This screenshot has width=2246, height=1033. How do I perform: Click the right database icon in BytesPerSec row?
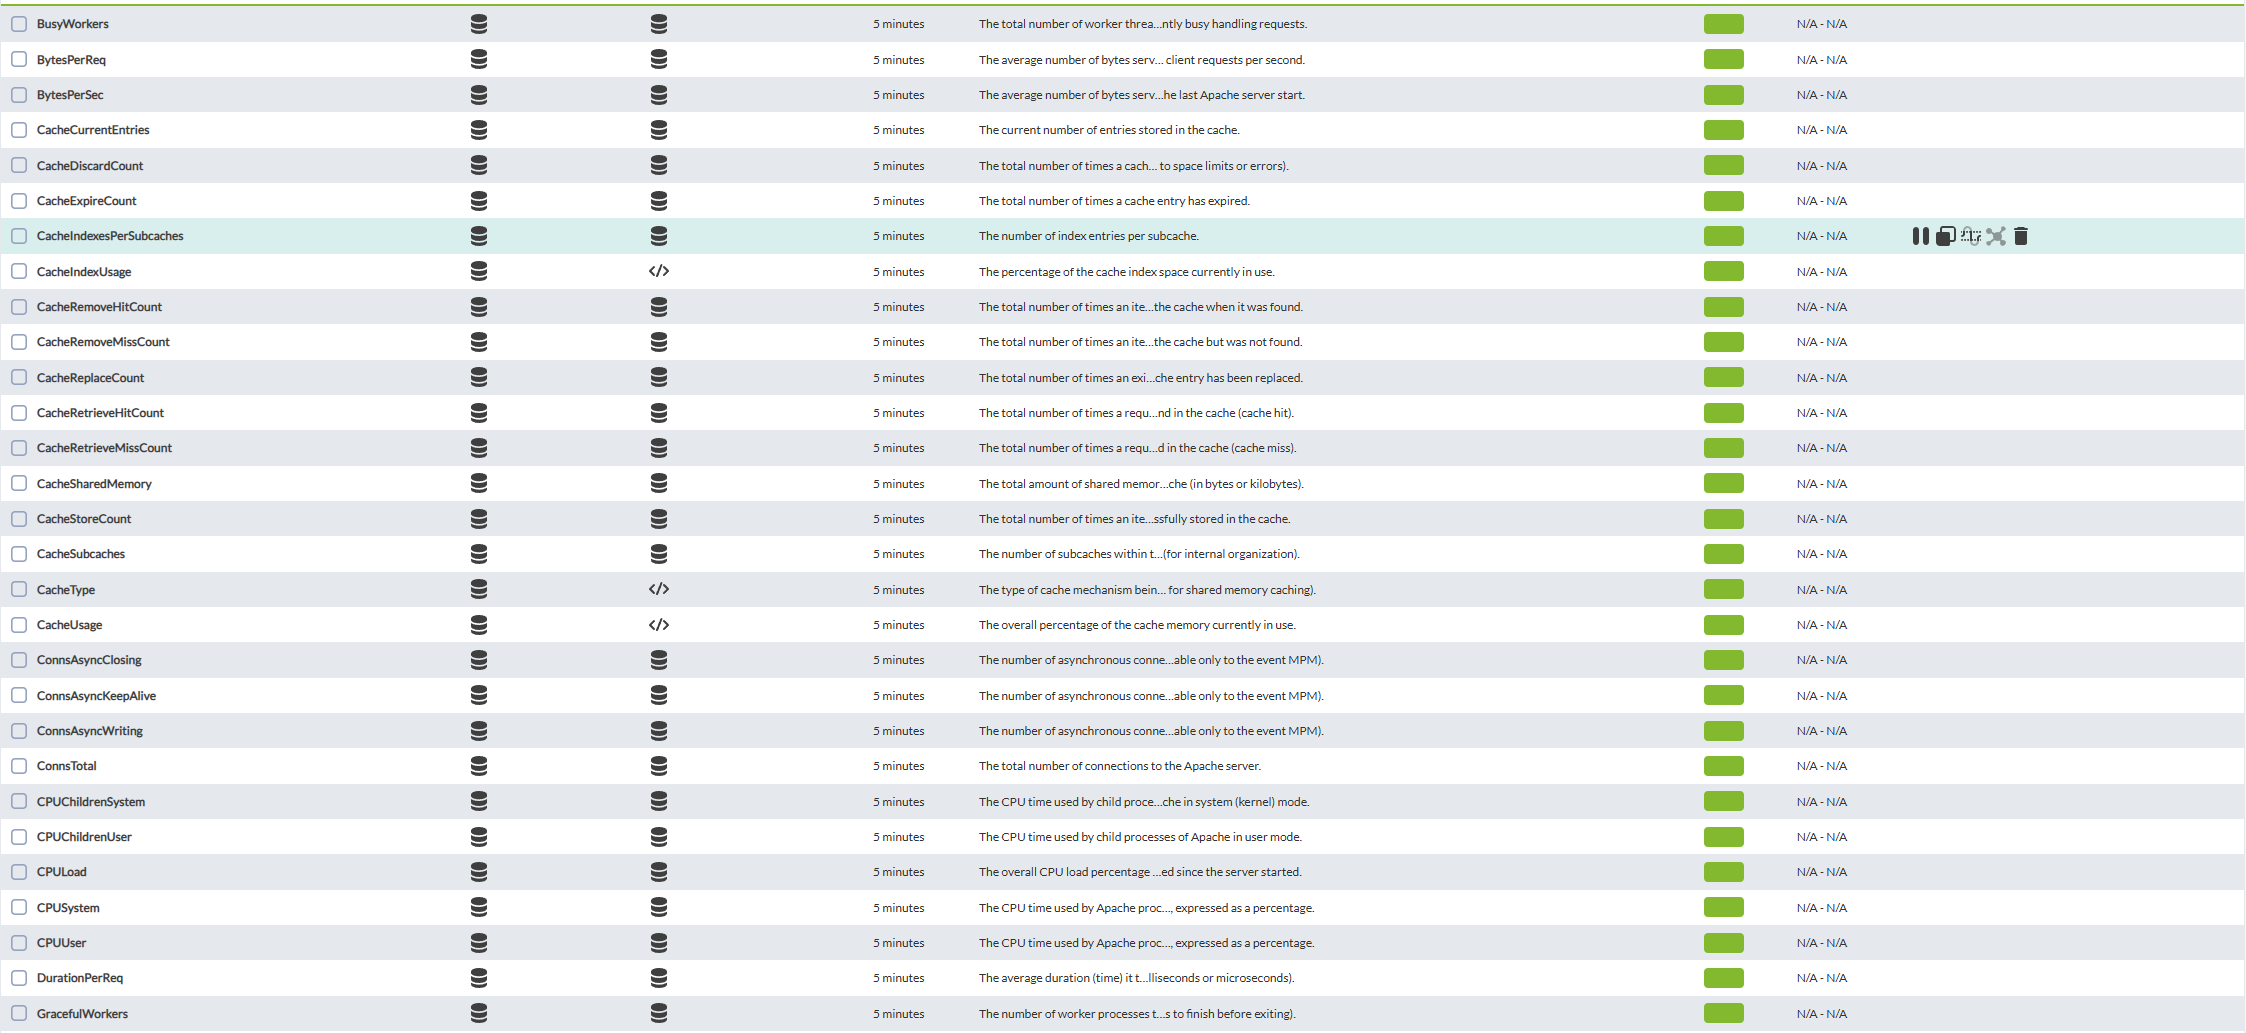(x=659, y=95)
